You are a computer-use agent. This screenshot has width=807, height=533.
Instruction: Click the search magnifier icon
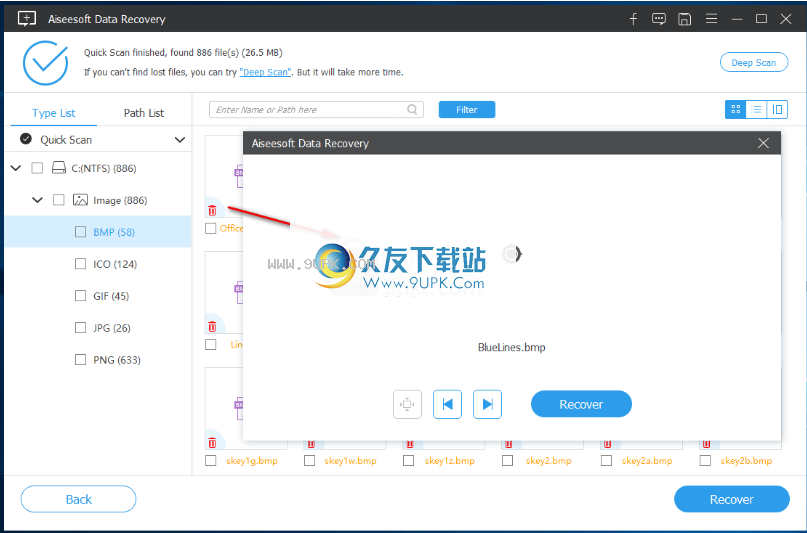coord(412,109)
